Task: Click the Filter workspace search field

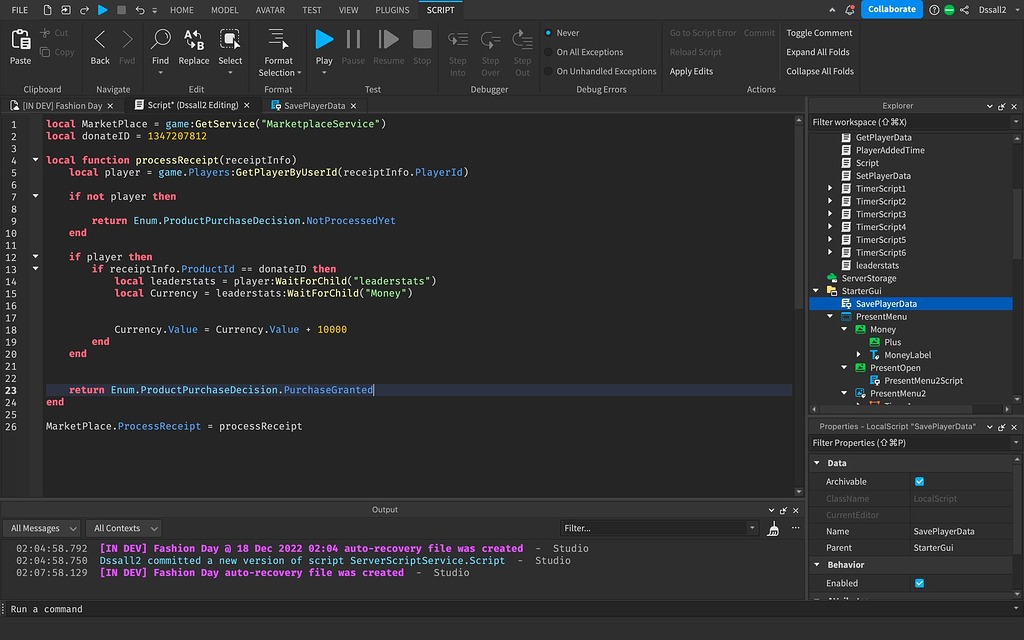Action: pyautogui.click(x=900, y=120)
